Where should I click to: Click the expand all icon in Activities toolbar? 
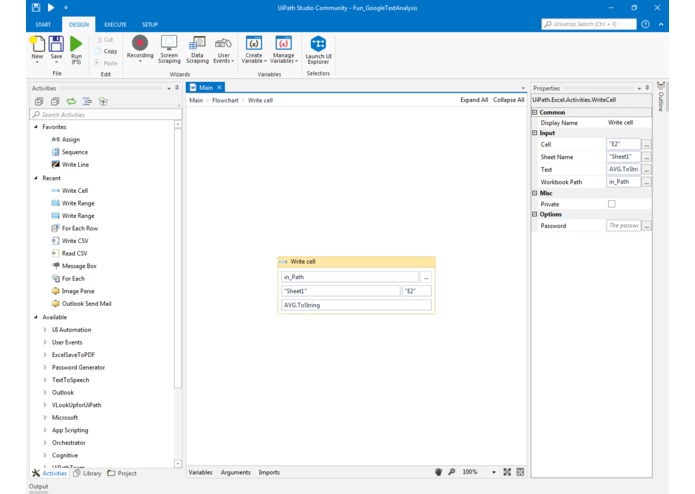coord(39,101)
